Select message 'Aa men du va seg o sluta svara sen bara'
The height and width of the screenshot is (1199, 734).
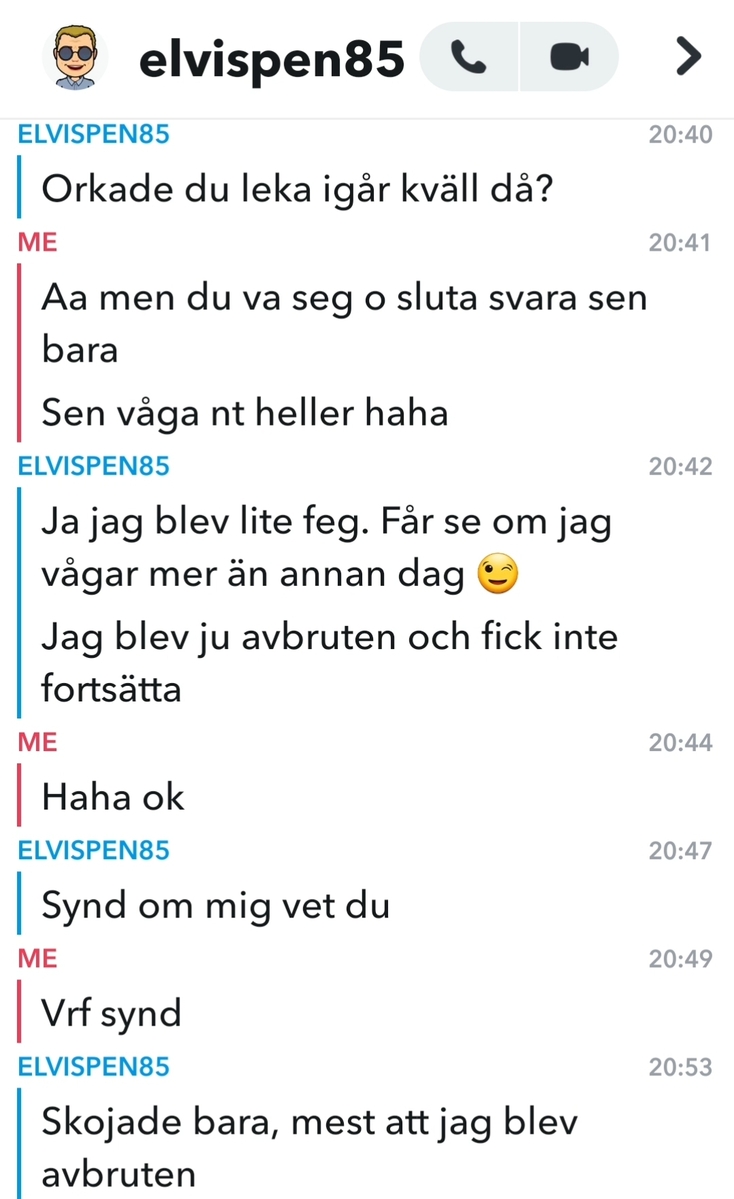pos(344,323)
